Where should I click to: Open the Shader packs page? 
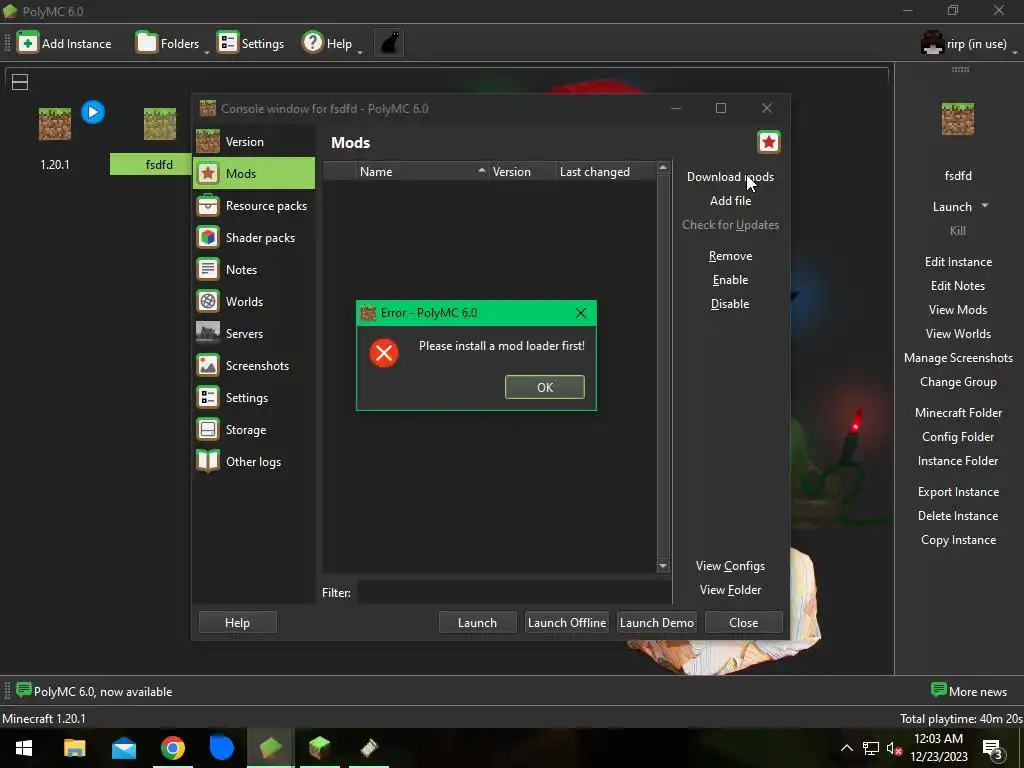253,238
